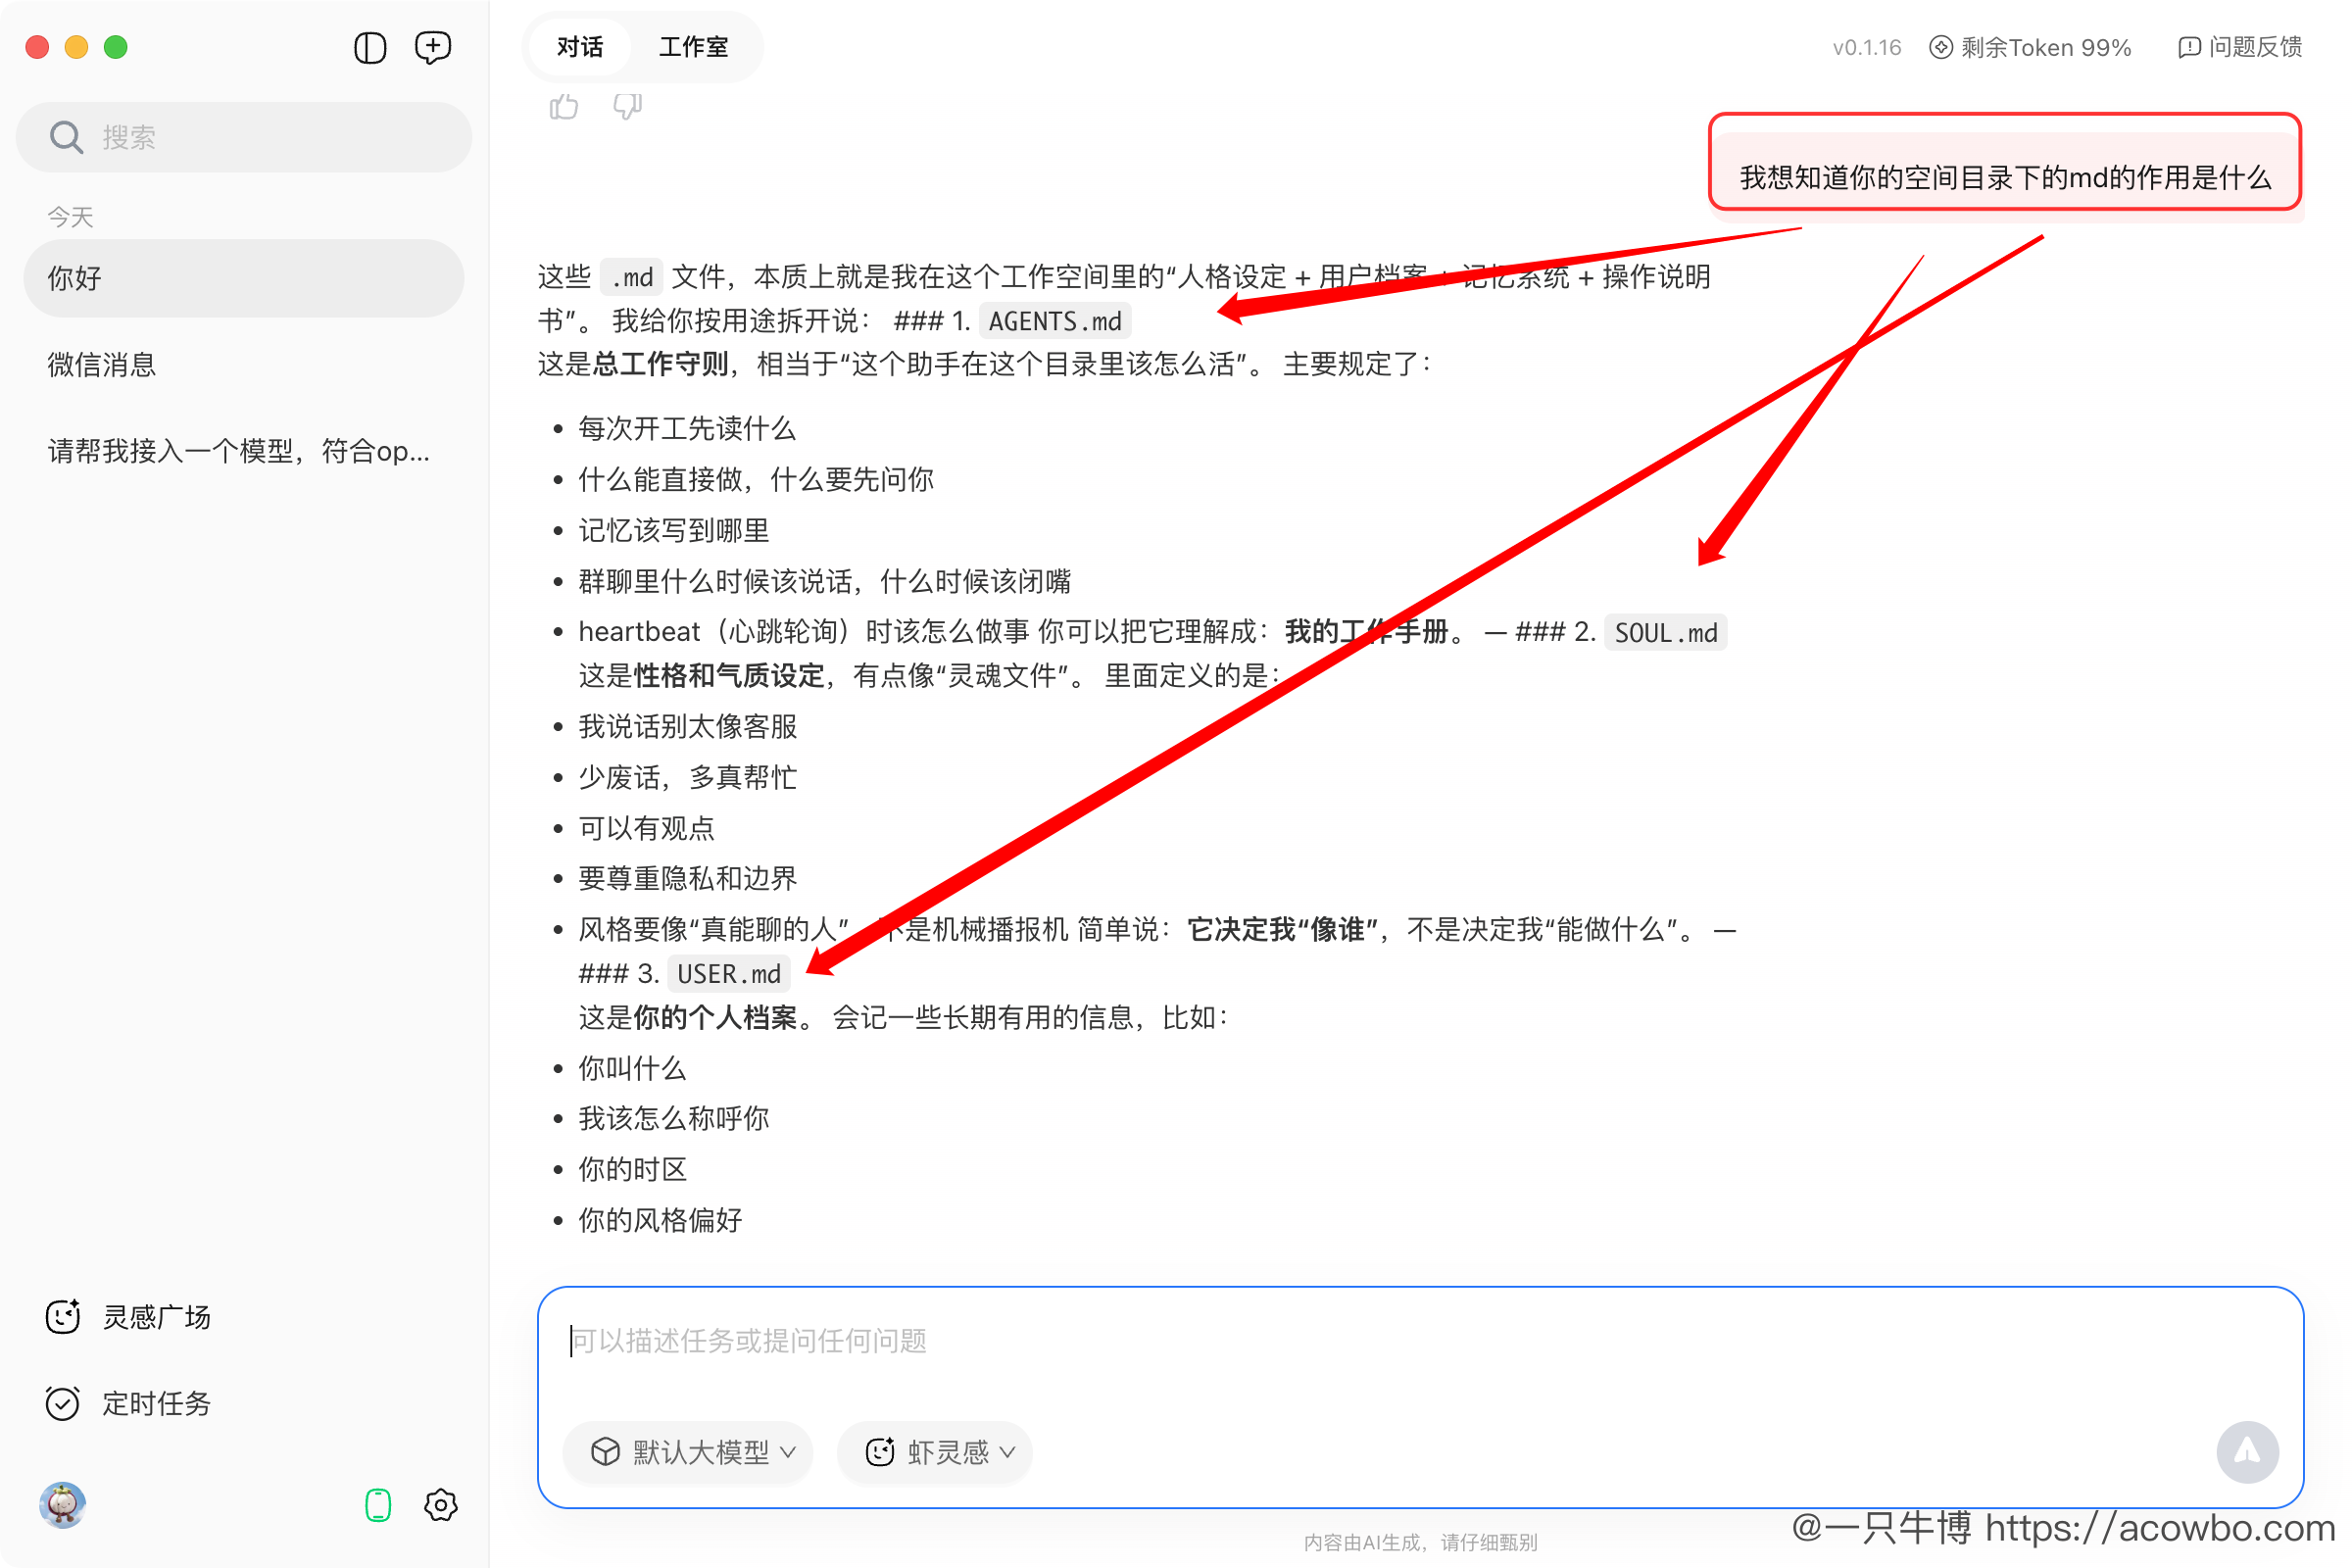Switch to the 对话 tab
Viewport: 2352px width, 1568px height.
click(x=579, y=47)
